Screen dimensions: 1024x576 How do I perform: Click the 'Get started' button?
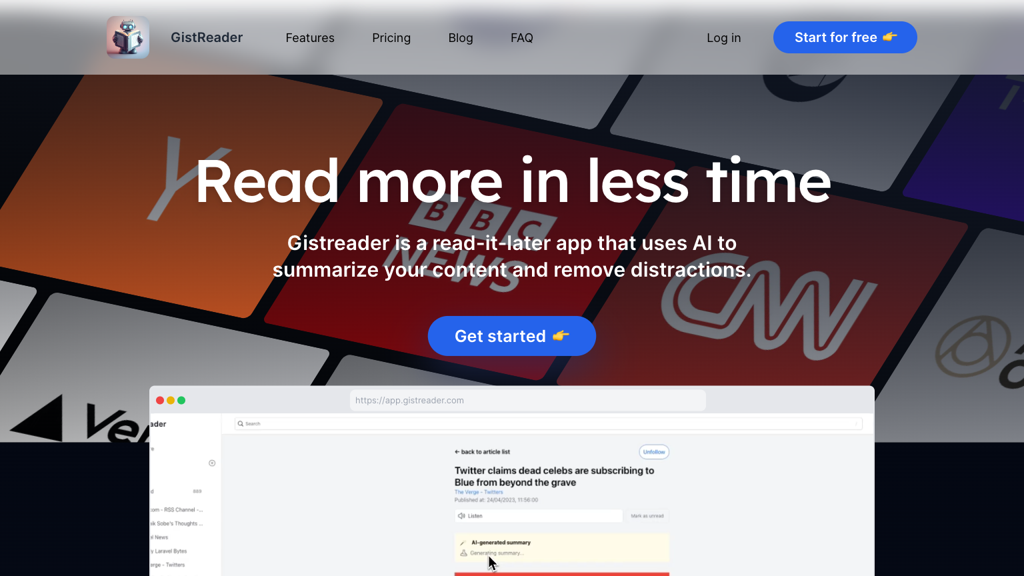click(x=511, y=336)
